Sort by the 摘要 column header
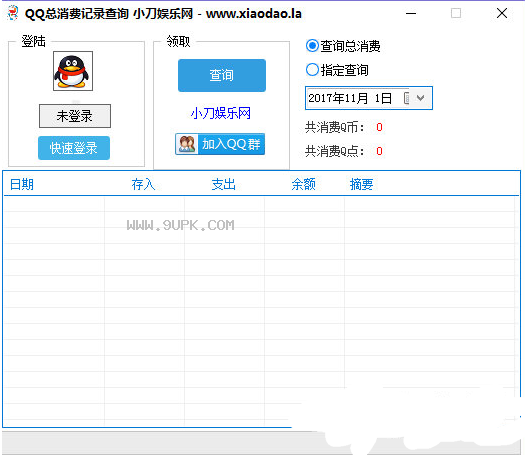The height and width of the screenshot is (455, 525). coord(362,184)
